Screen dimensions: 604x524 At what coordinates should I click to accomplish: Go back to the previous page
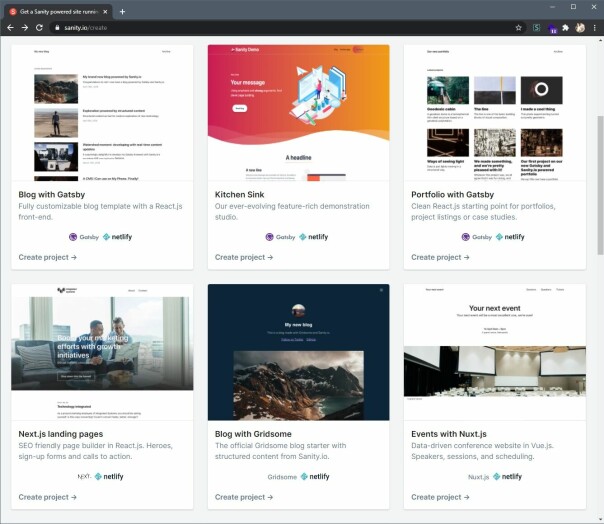tap(10, 28)
